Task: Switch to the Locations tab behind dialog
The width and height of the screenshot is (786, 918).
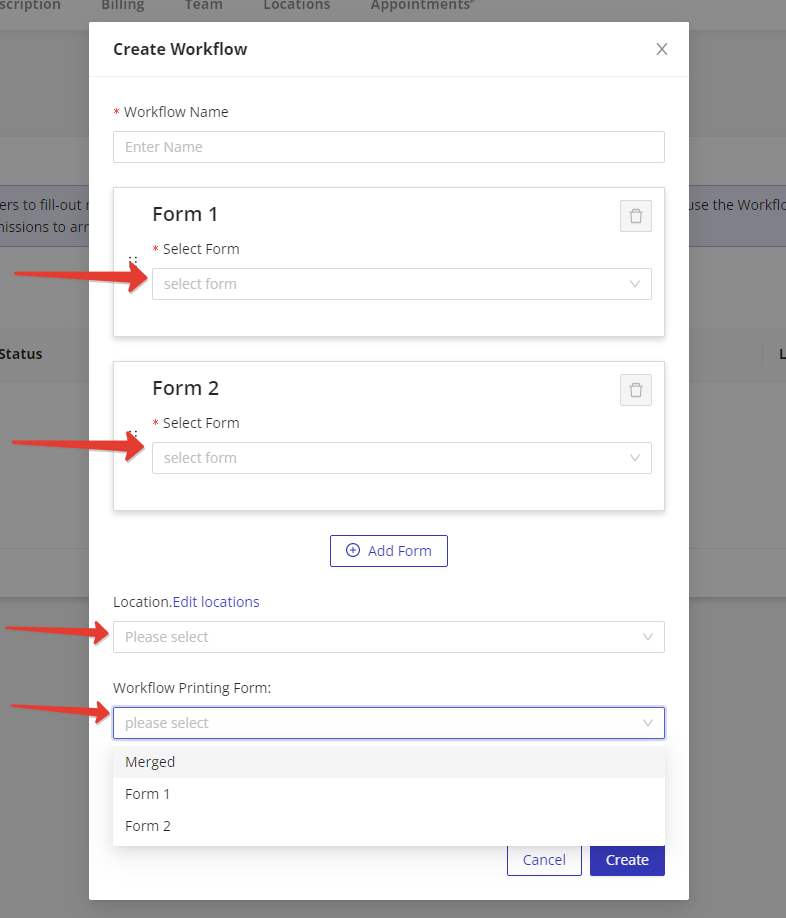Action: [x=297, y=5]
